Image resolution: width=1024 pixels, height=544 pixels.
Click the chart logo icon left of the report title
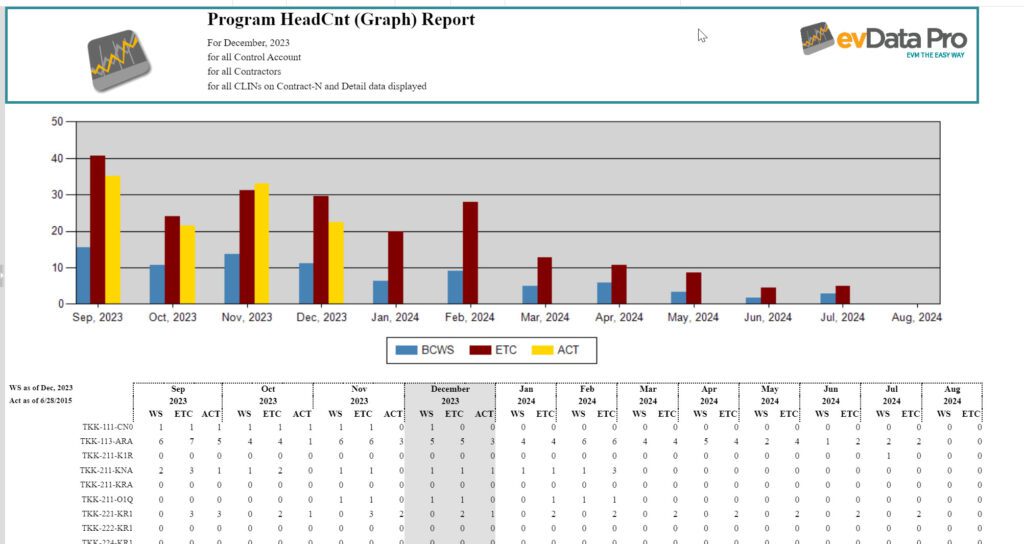(120, 61)
